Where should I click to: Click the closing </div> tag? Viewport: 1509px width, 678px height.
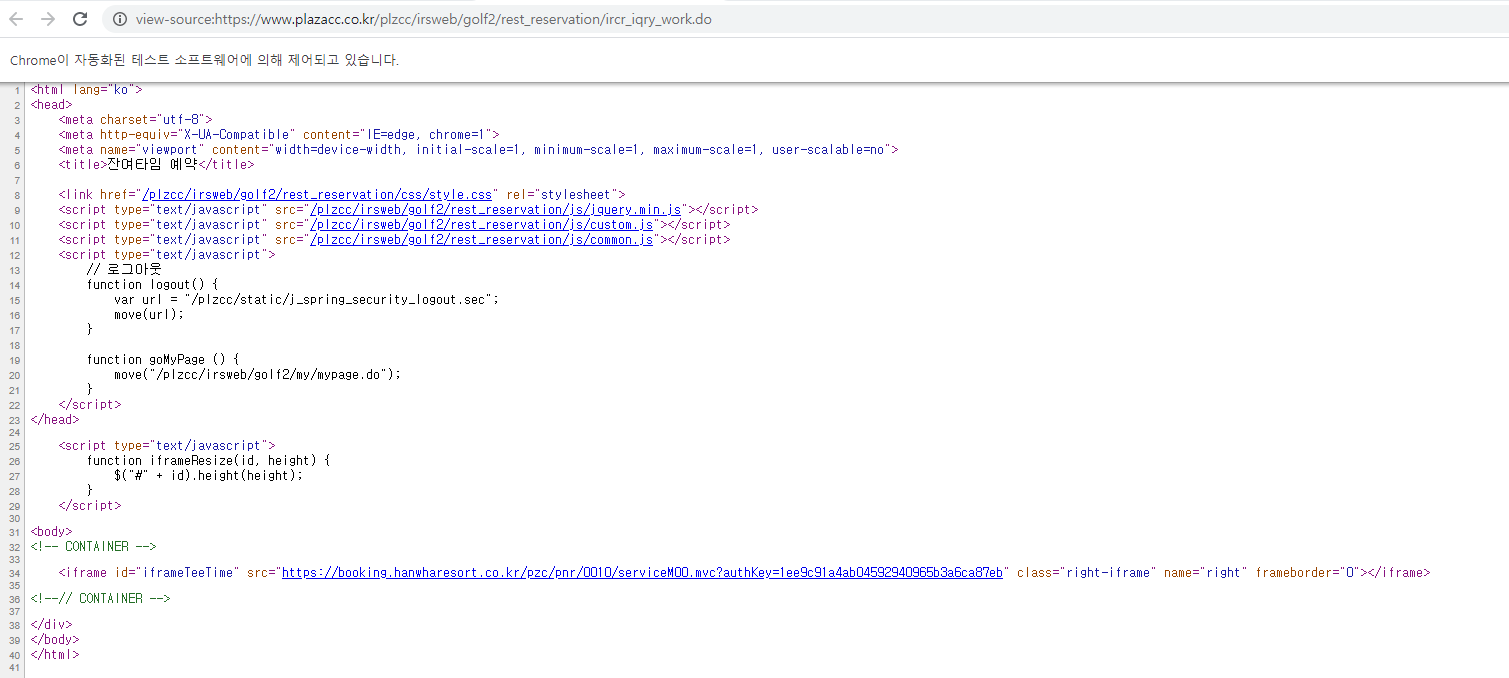click(x=51, y=625)
